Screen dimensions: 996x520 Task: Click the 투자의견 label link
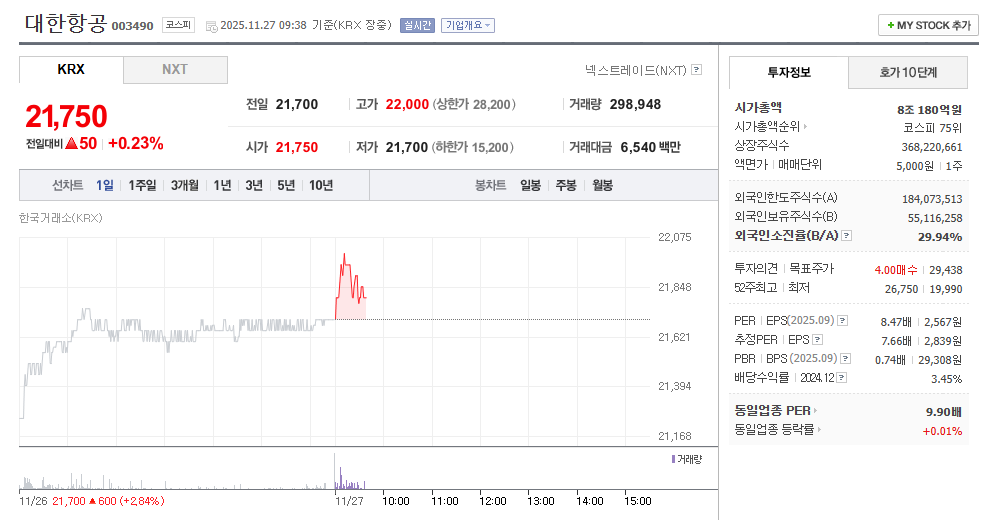click(x=756, y=269)
